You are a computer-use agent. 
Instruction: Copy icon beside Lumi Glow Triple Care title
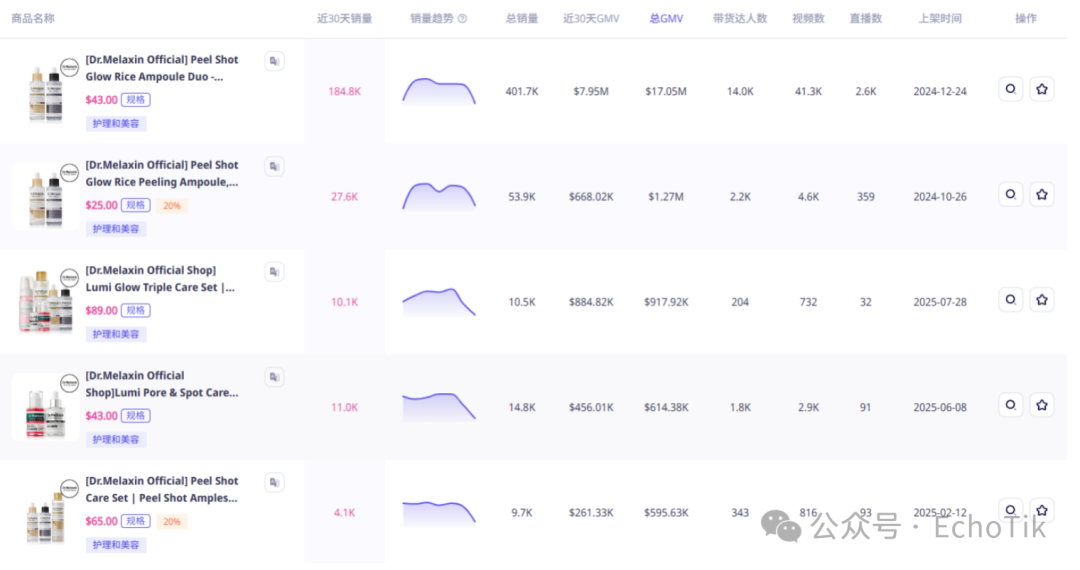pyautogui.click(x=274, y=272)
